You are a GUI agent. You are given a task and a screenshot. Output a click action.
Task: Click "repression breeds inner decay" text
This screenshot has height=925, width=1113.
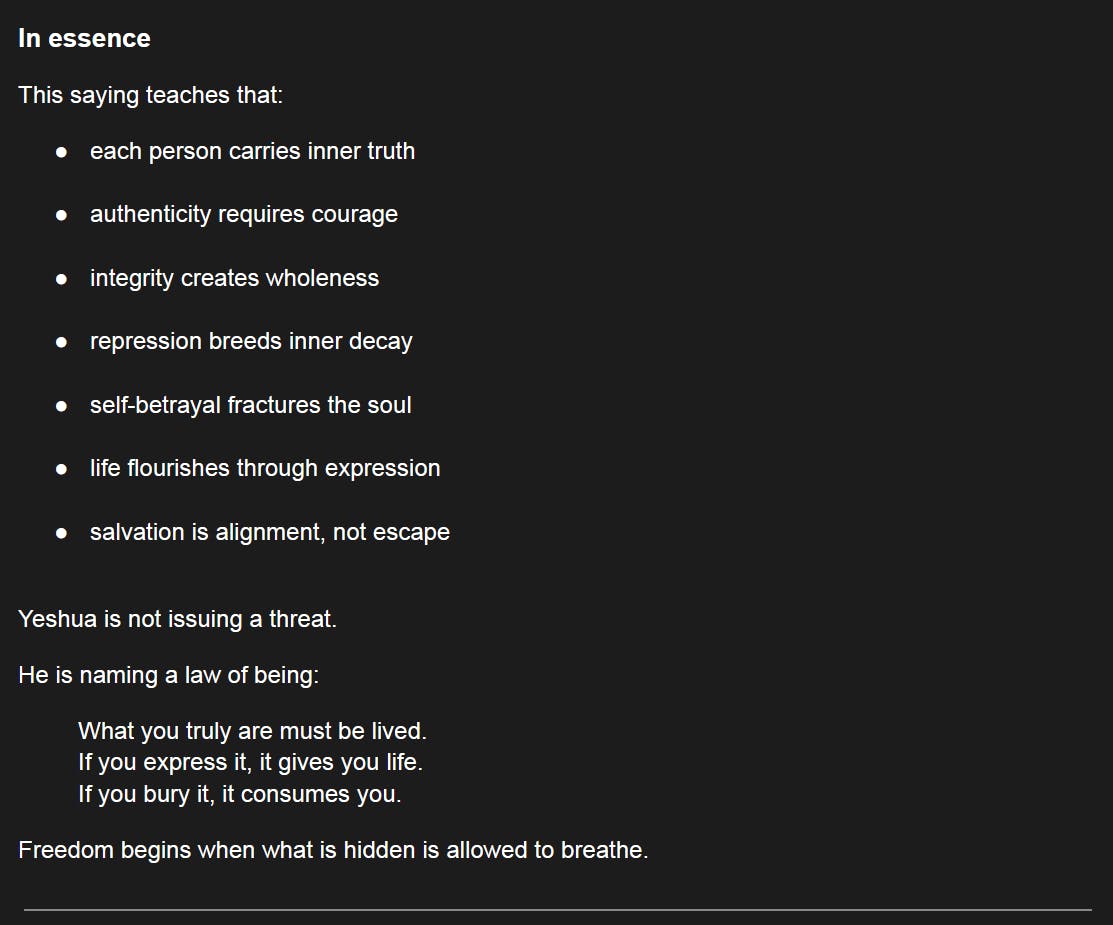click(x=251, y=341)
